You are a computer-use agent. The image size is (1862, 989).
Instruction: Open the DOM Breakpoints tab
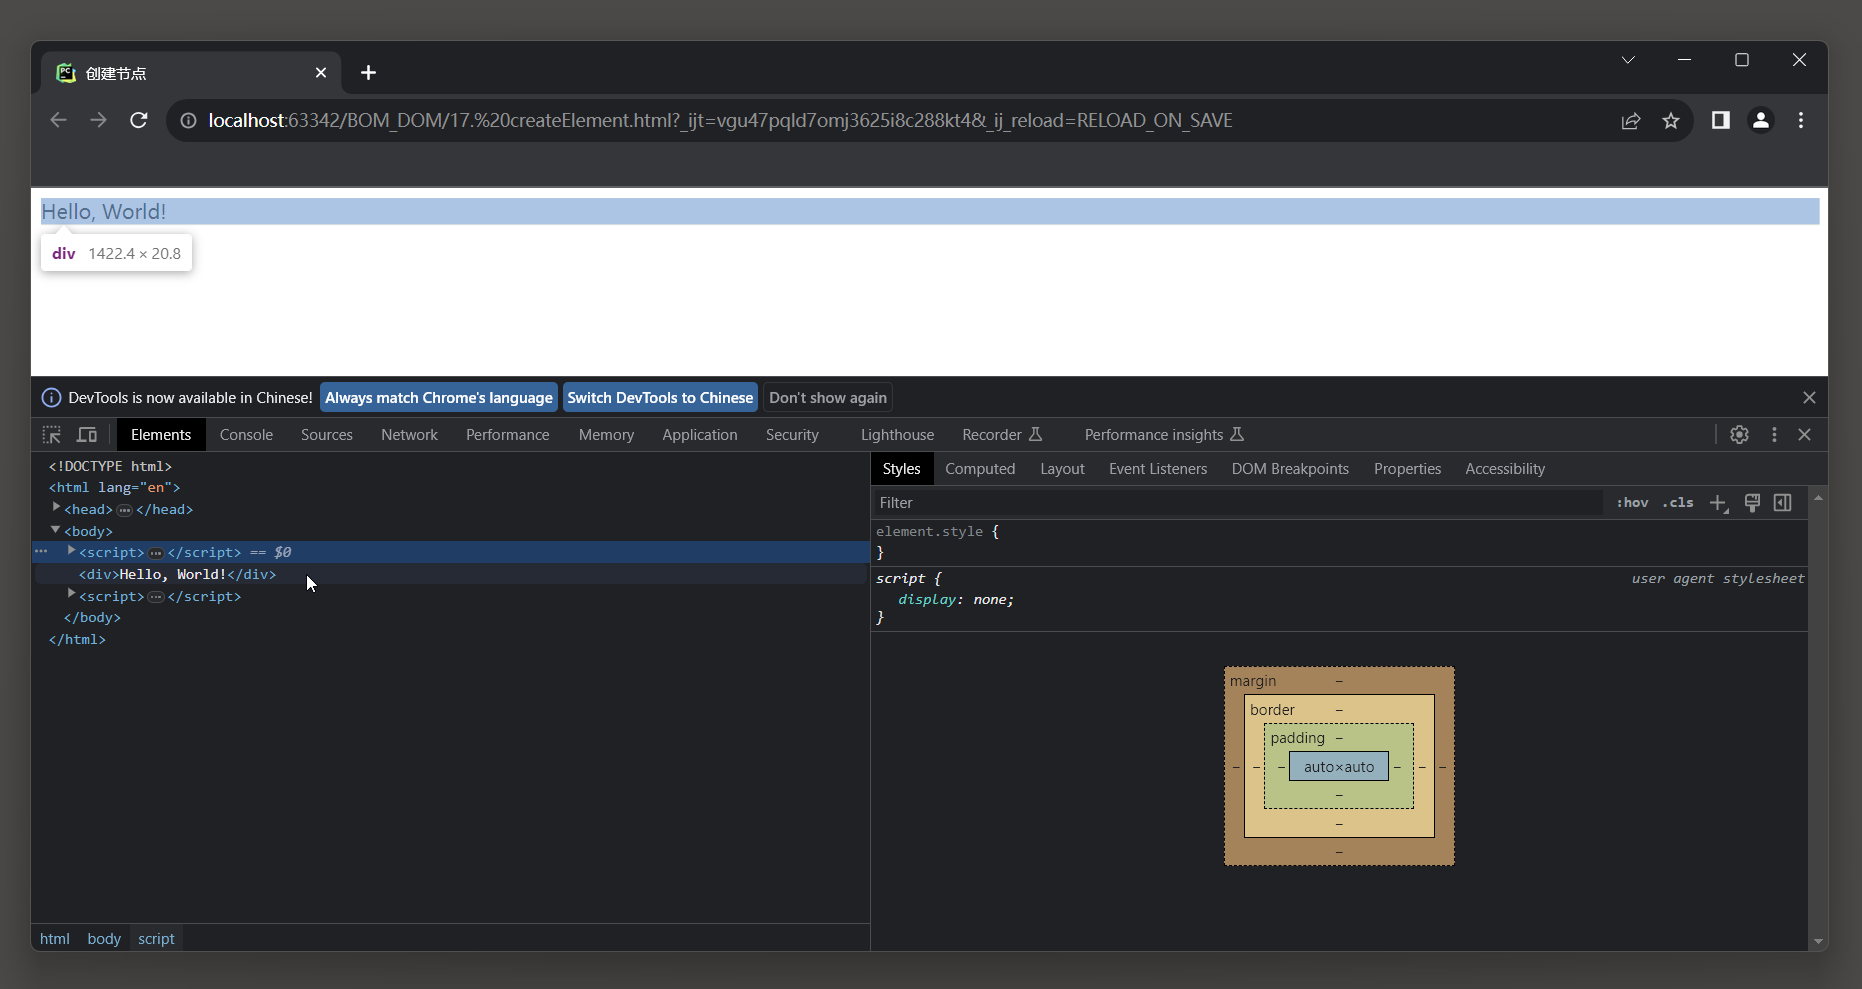1290,469
